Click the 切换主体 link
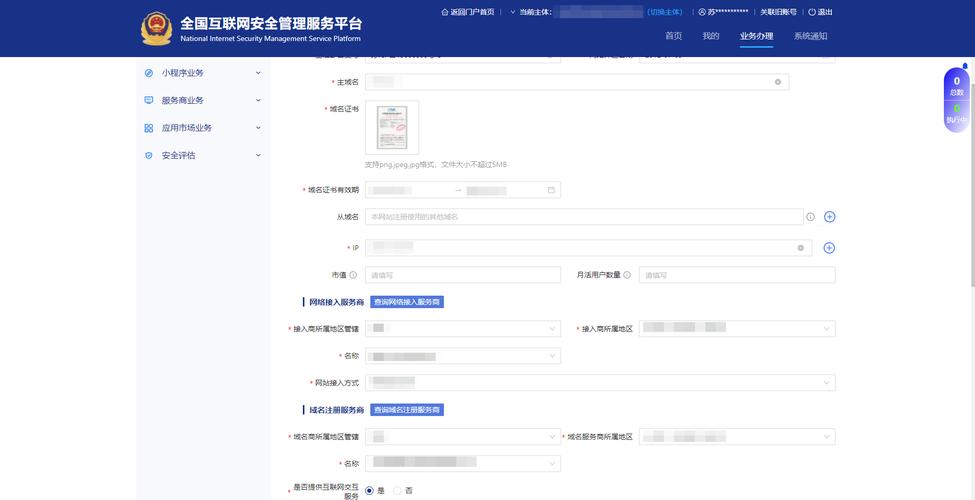Viewport: 975px width, 500px height. pos(665,12)
